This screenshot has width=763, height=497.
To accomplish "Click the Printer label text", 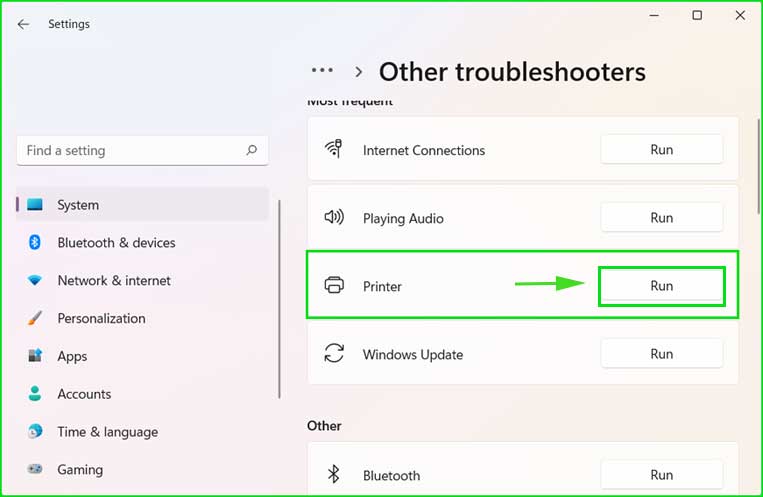I will coord(382,286).
